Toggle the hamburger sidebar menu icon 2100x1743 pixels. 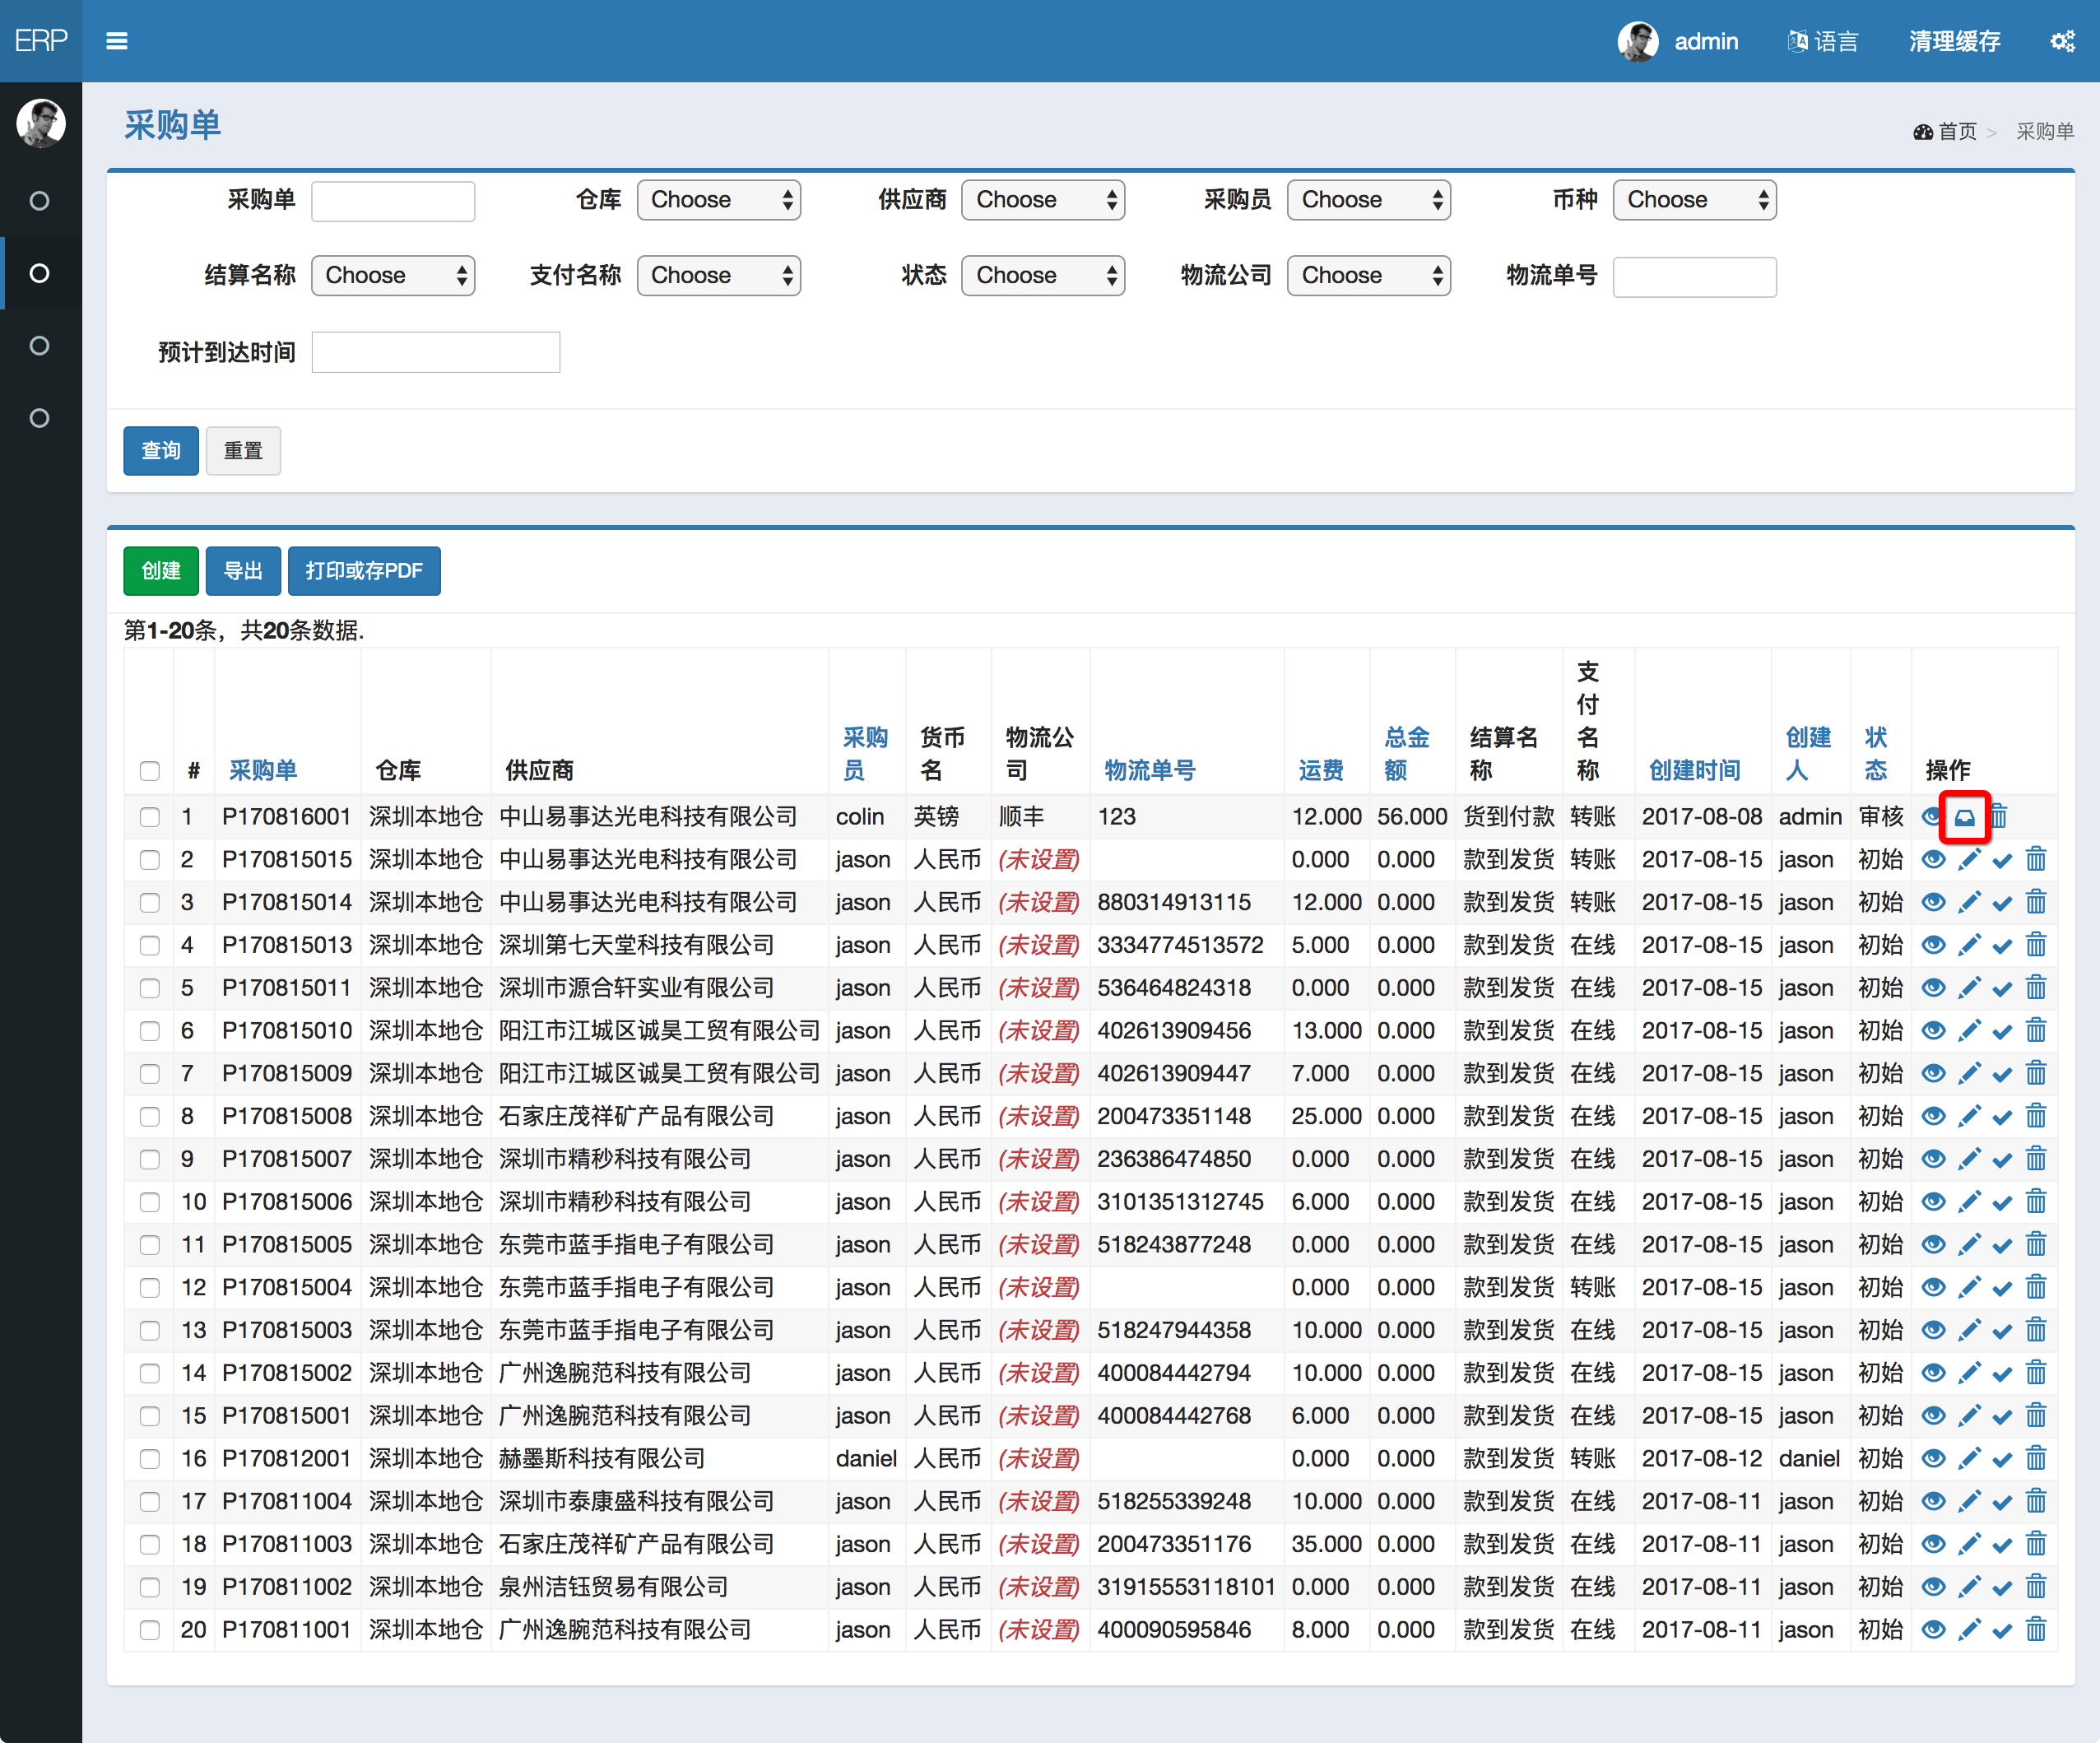(117, 41)
